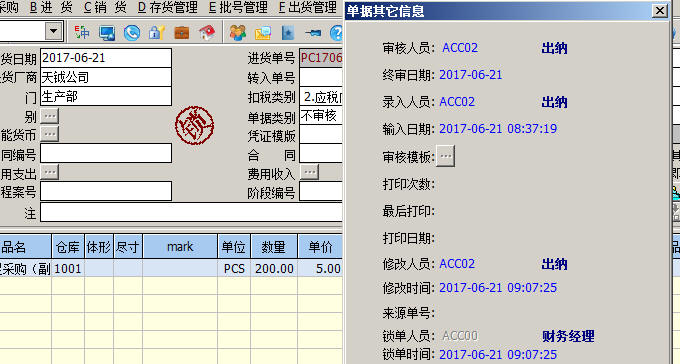
Task: Click the 生产部 department input field
Action: point(106,96)
